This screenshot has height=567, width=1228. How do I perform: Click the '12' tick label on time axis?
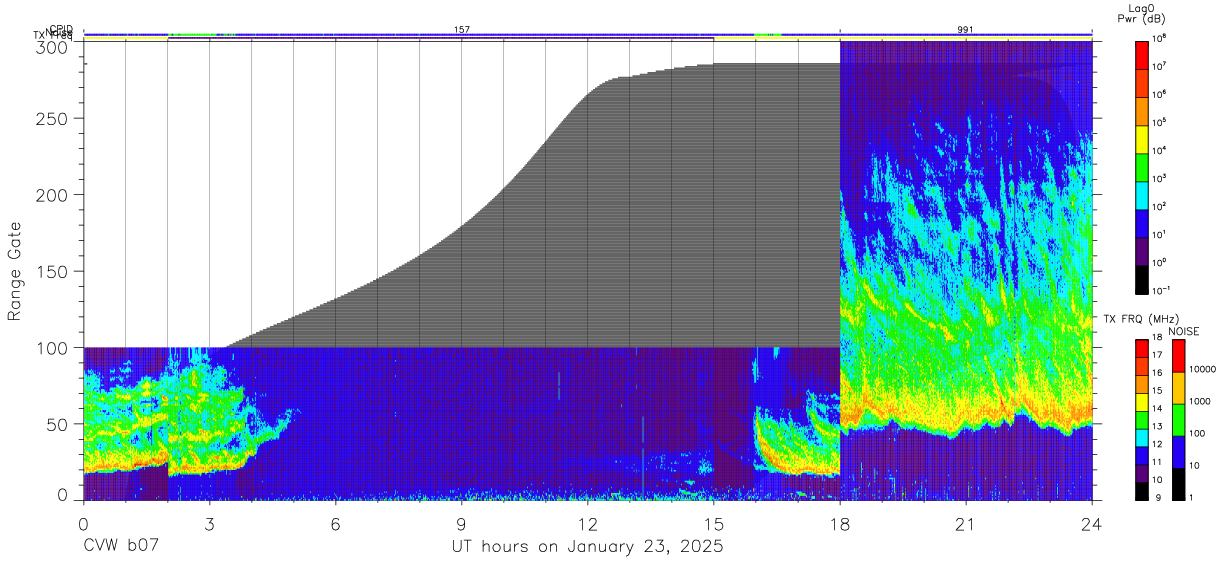pos(587,525)
